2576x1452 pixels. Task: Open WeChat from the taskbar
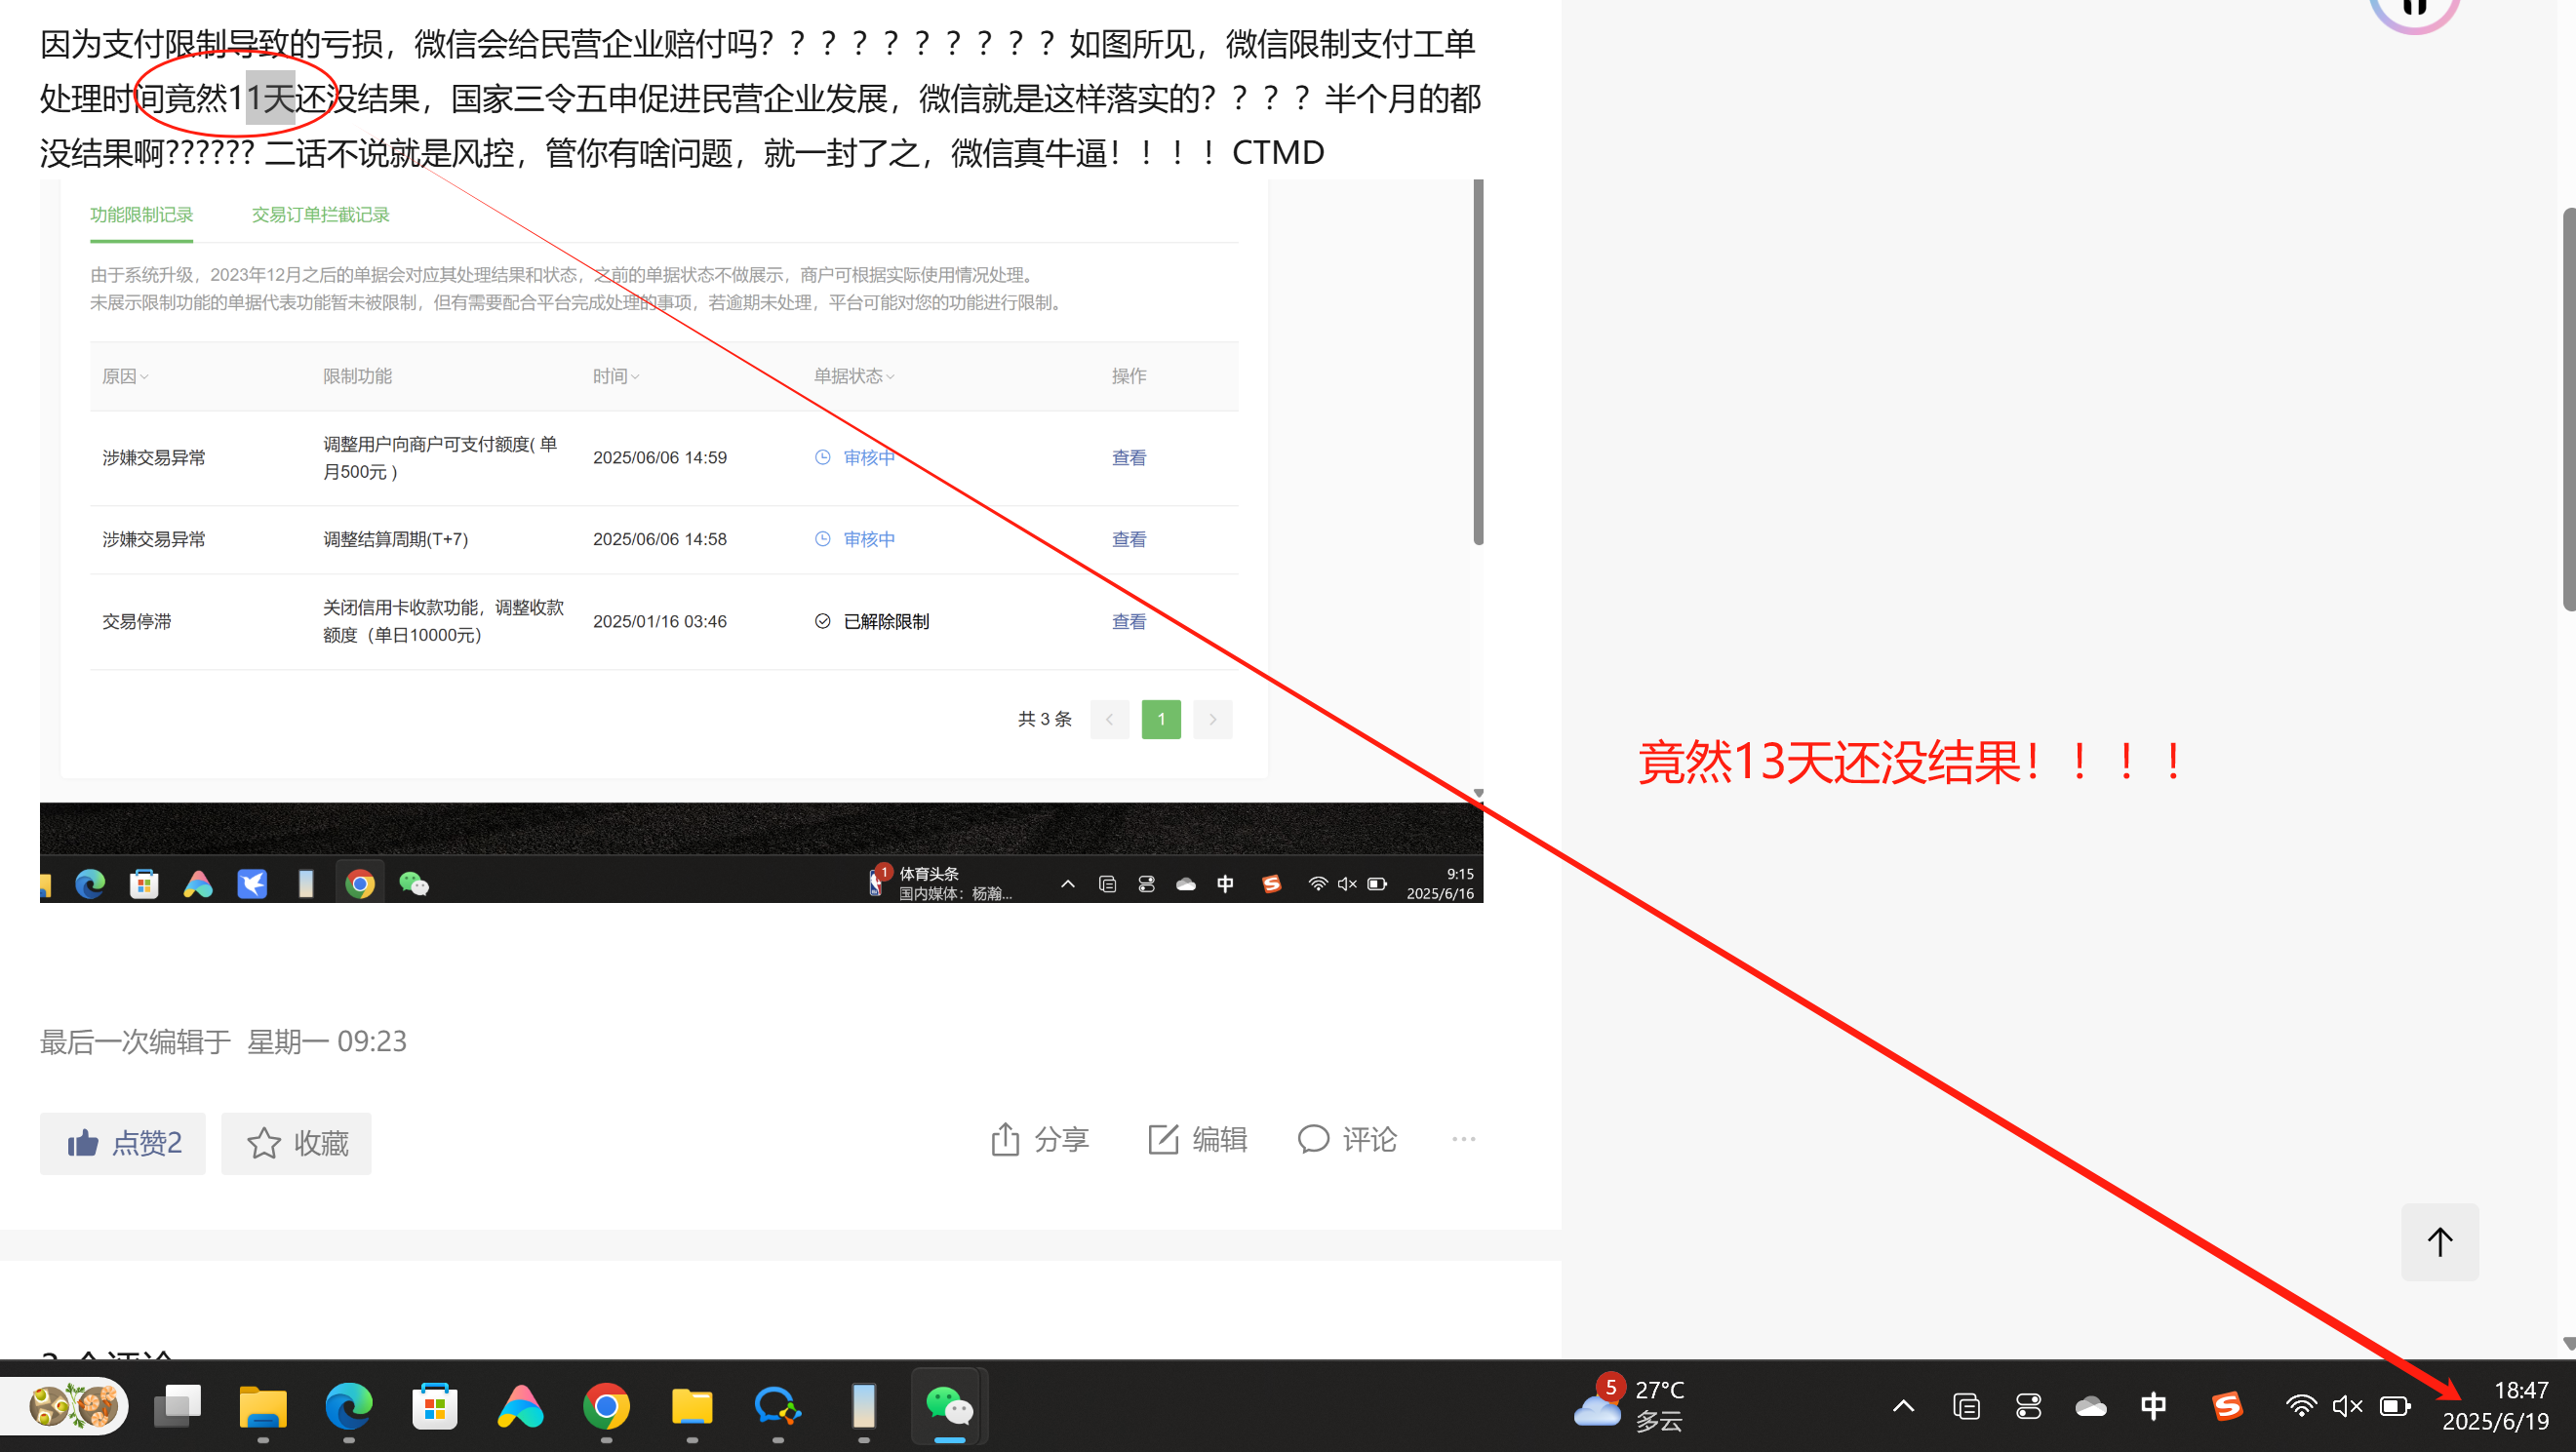948,1407
